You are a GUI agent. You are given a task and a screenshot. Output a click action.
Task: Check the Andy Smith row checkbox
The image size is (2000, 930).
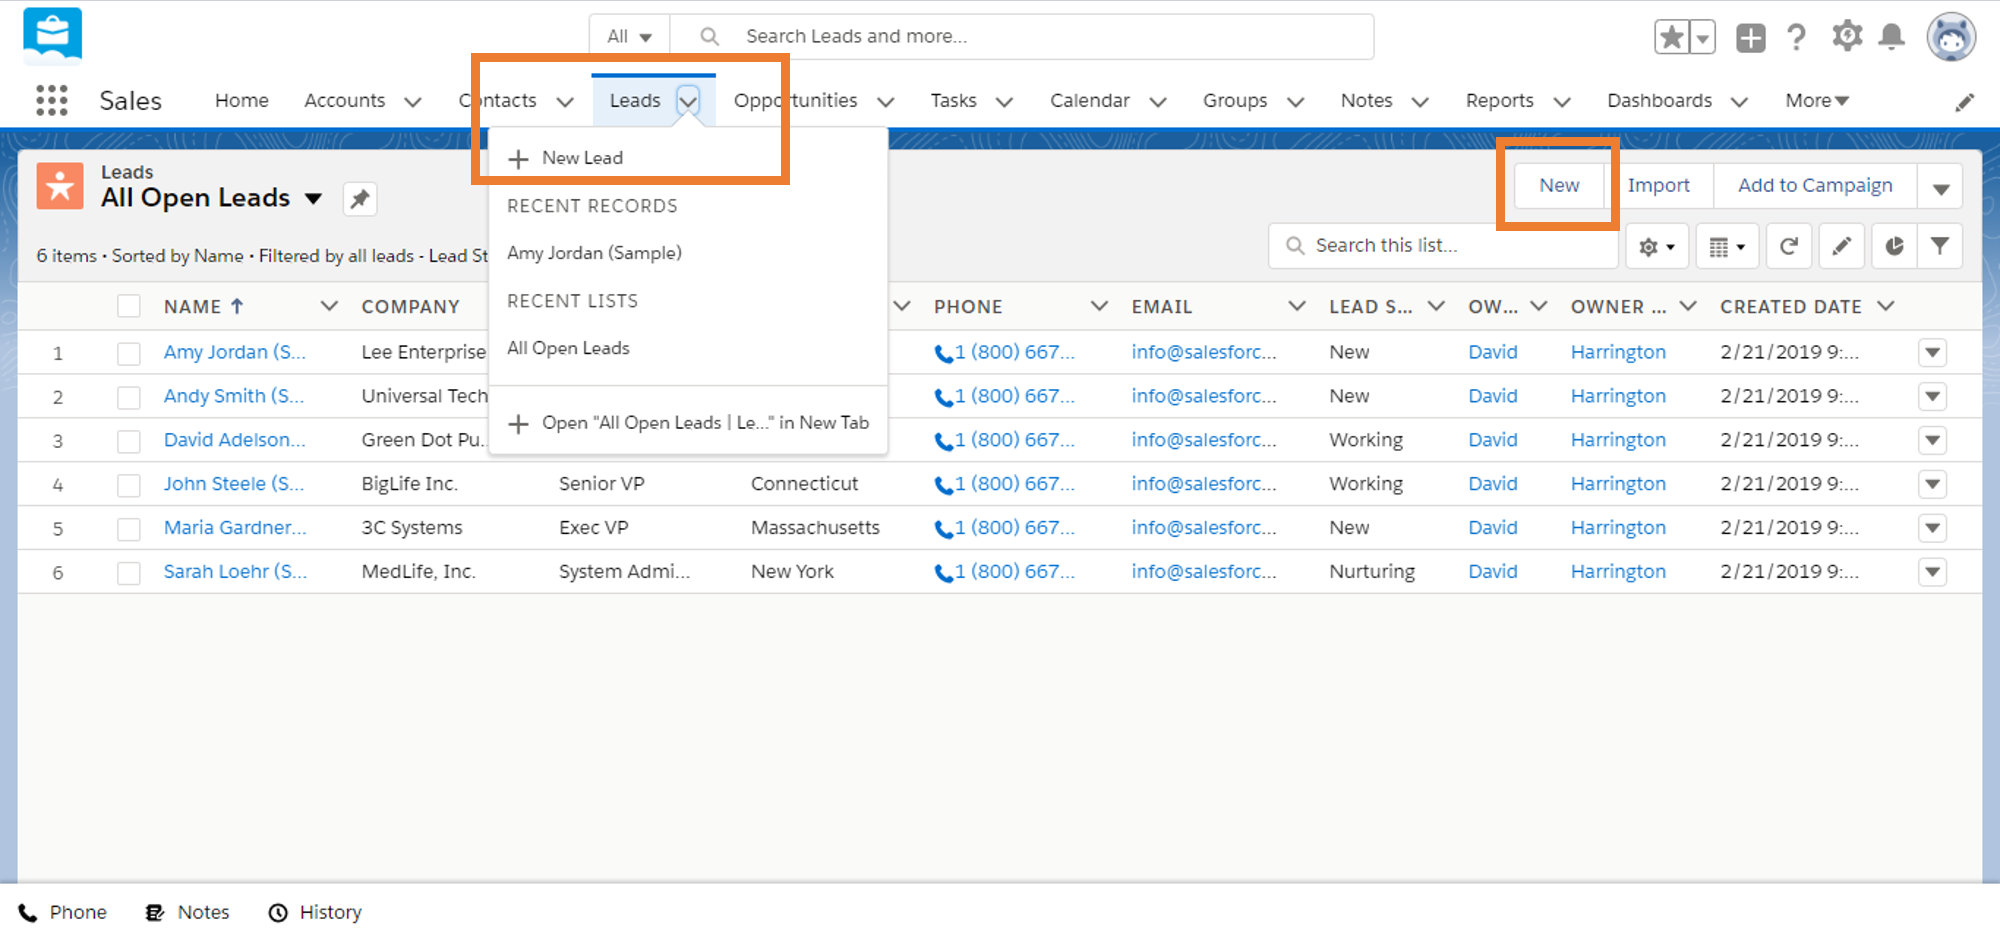point(129,397)
